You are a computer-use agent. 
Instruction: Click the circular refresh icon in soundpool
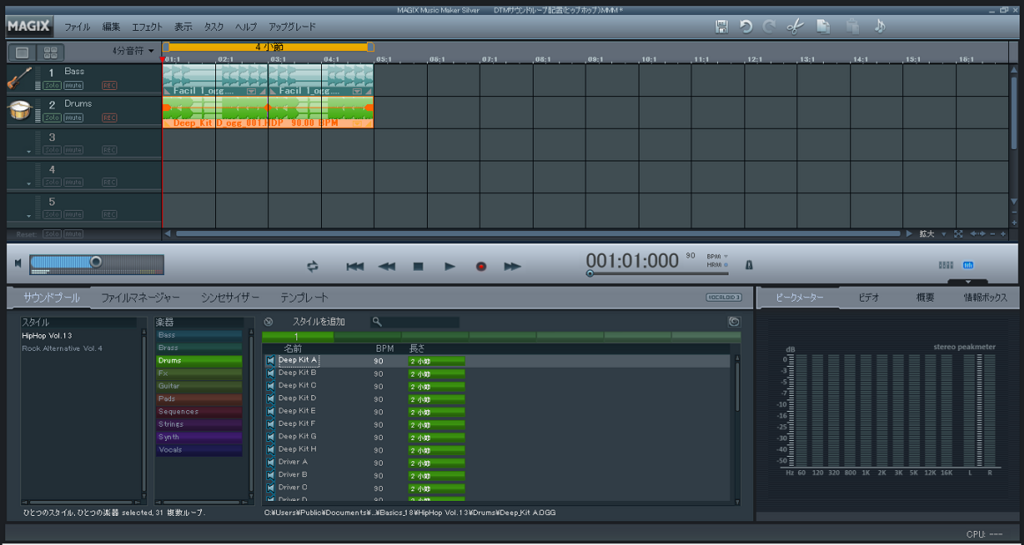point(734,322)
